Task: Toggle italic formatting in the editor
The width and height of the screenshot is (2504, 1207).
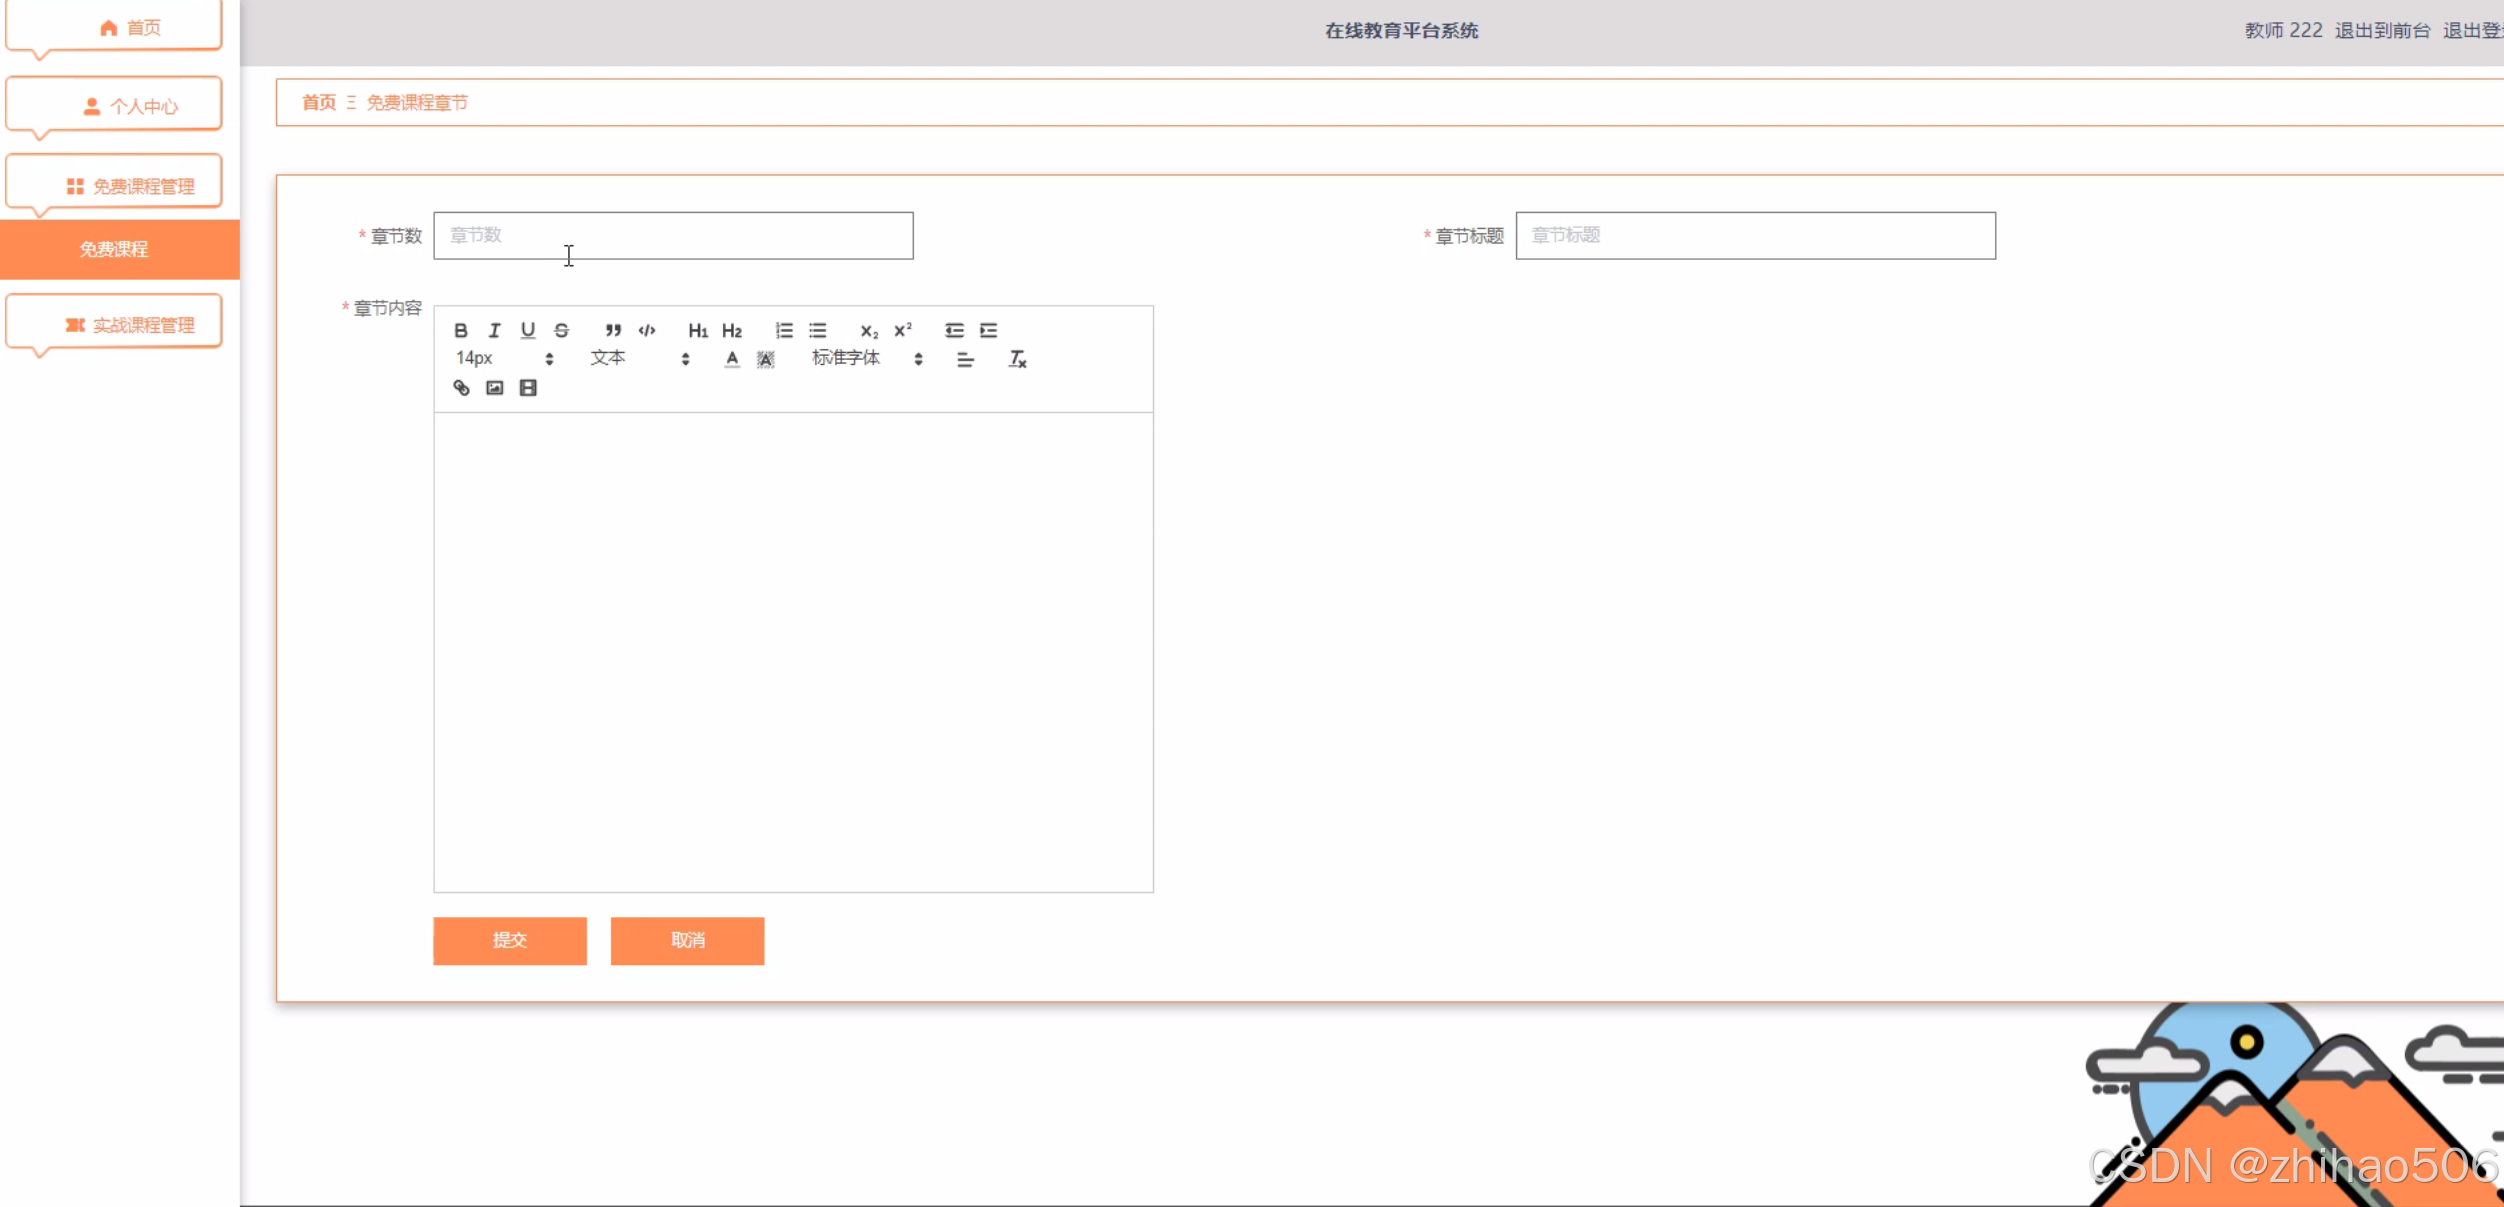Action: click(494, 330)
